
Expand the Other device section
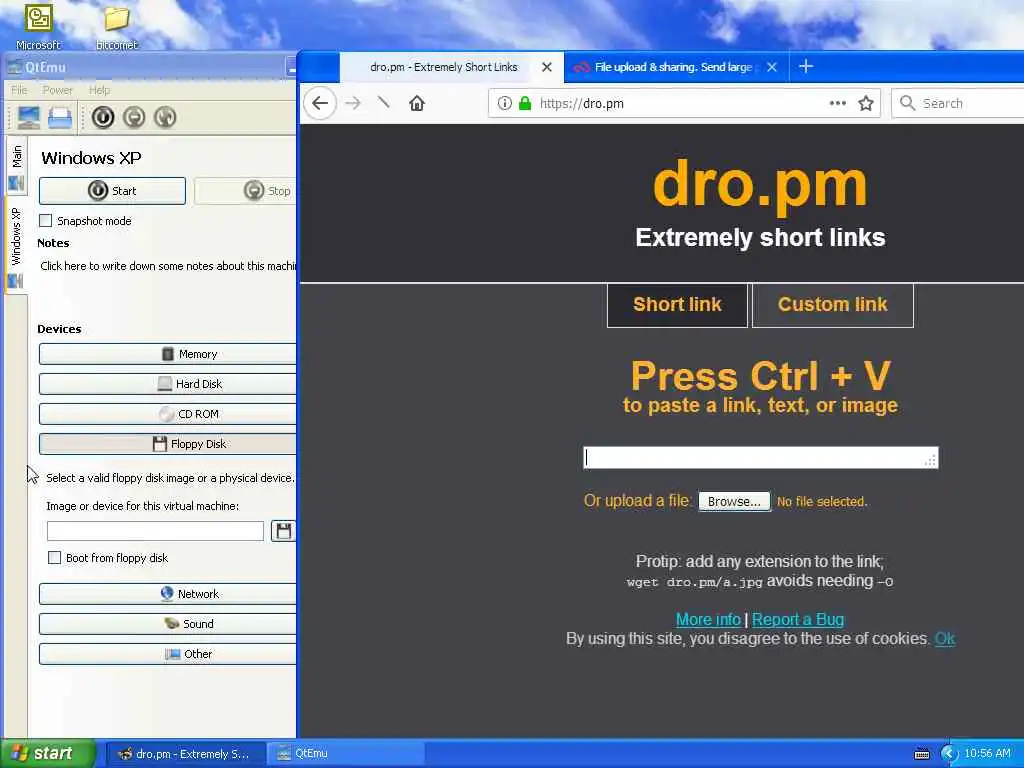(x=167, y=654)
